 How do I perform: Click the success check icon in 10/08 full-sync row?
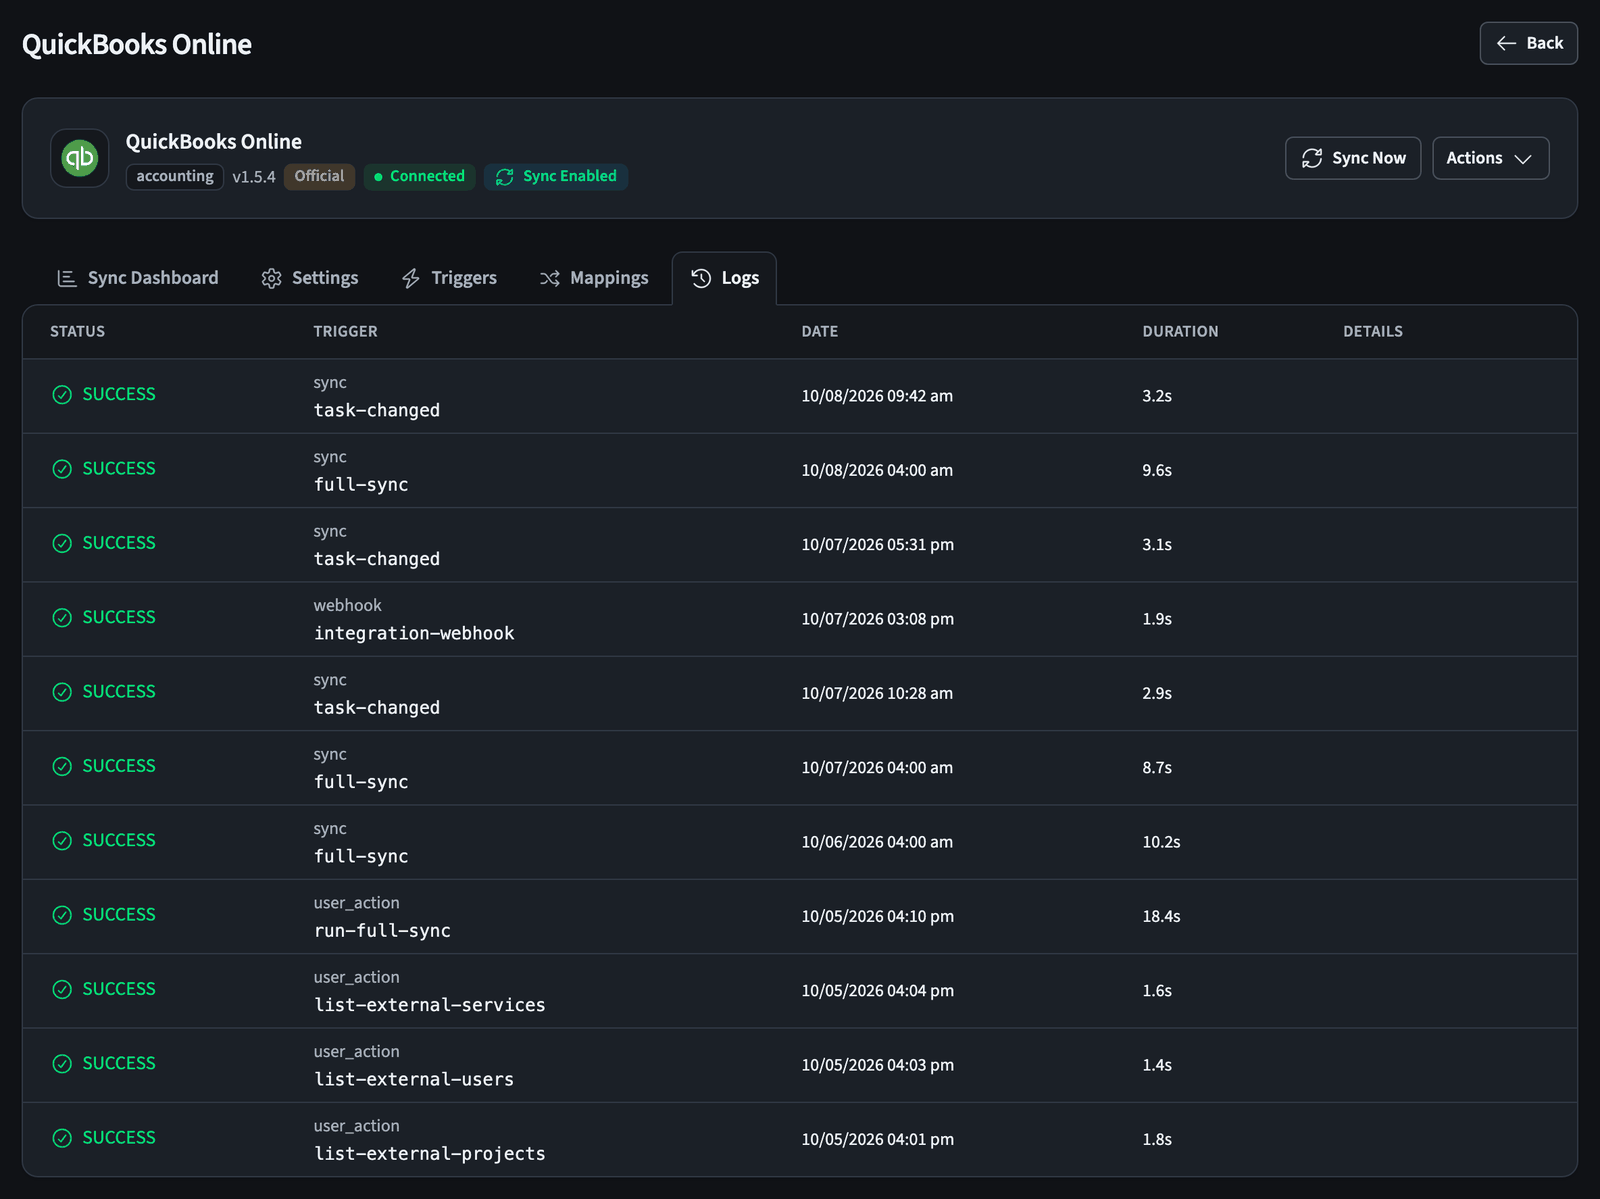coord(62,469)
